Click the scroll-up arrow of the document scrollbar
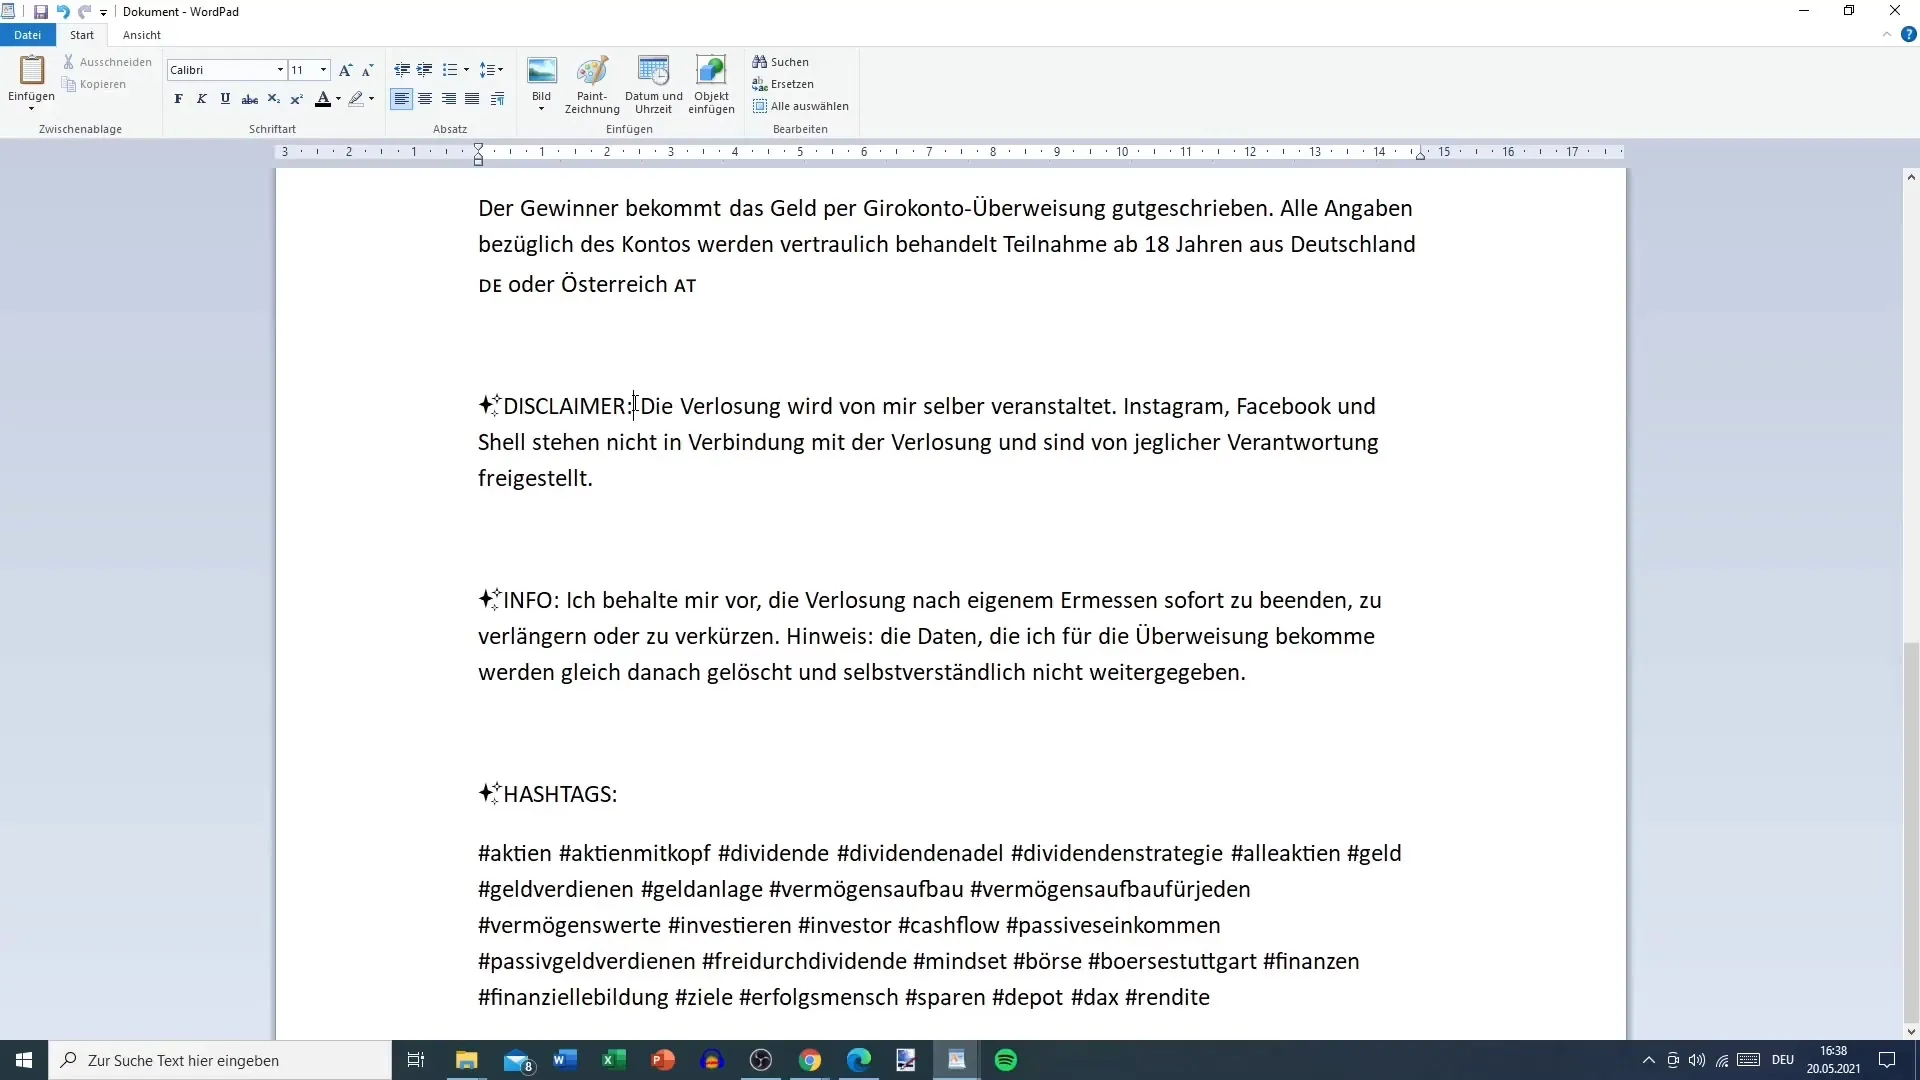1920x1080 pixels. 1911,177
